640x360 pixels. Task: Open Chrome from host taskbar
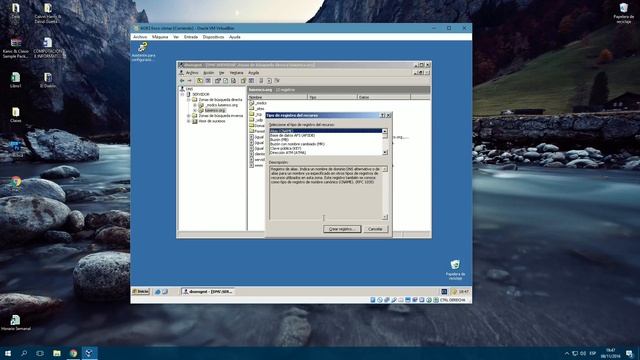tap(73, 353)
